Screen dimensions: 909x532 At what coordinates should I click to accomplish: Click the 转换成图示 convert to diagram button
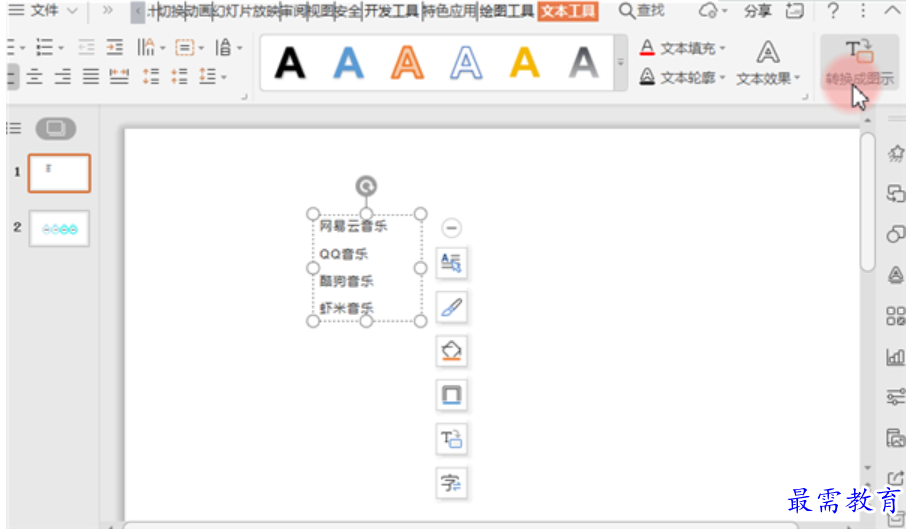pyautogui.click(x=859, y=63)
